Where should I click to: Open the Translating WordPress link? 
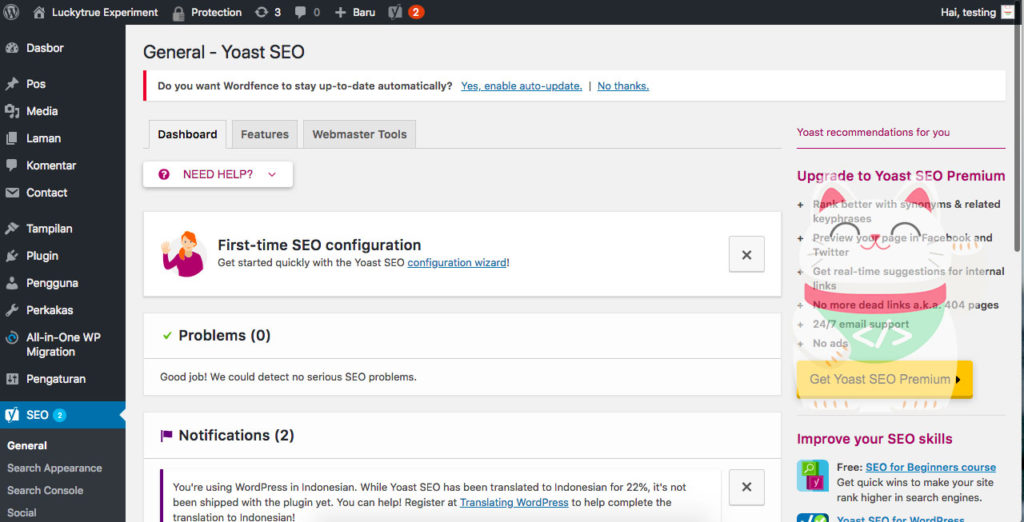(x=514, y=502)
